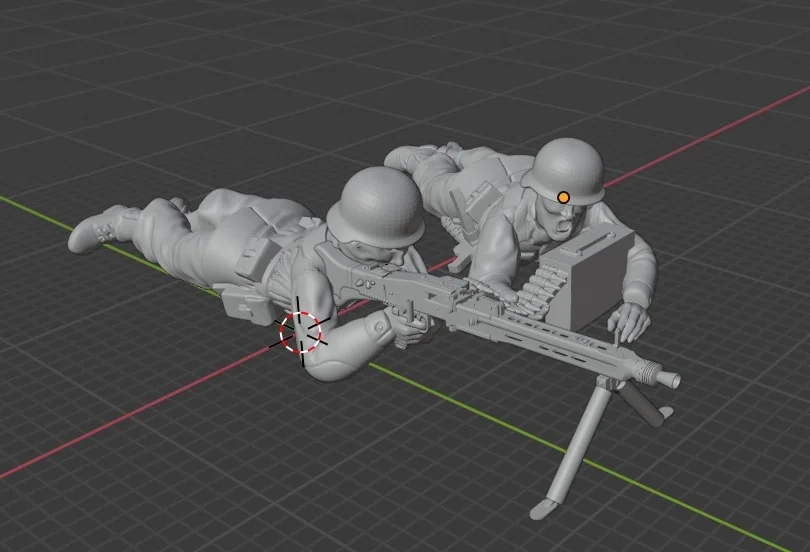Click the right soldier's helmet top
810x552 pixels.
click(567, 160)
